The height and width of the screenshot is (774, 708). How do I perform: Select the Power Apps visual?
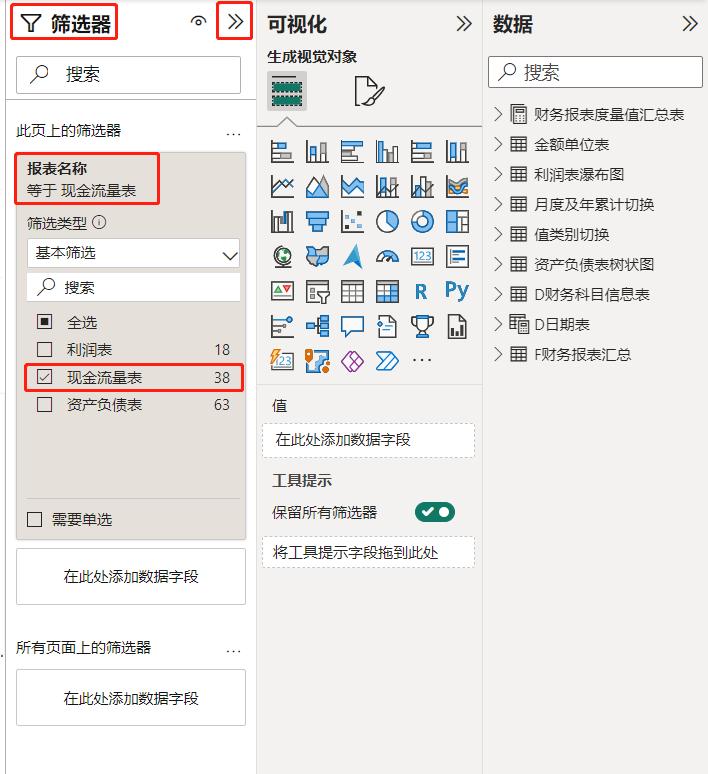[352, 361]
